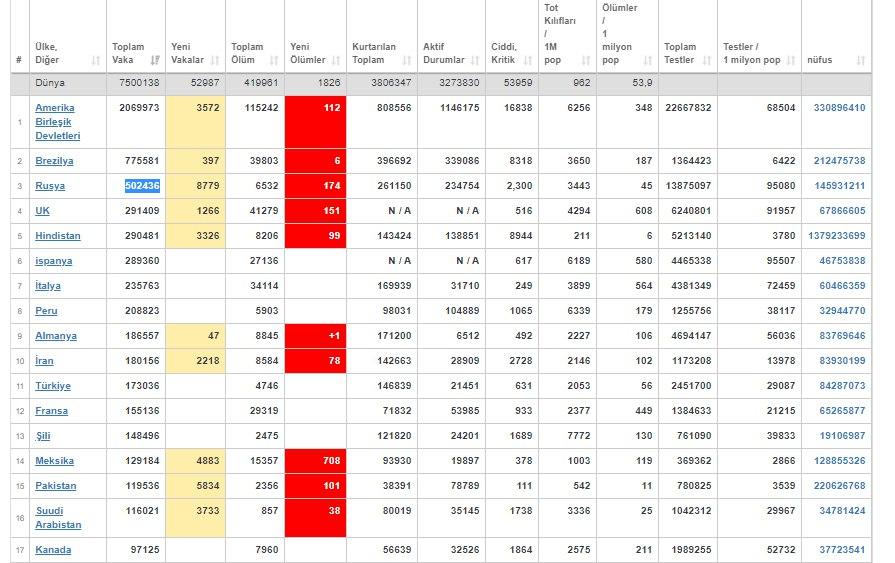This screenshot has width=895, height=563.
Task: Select Türkiye total deaths 4746
Action: [267, 386]
